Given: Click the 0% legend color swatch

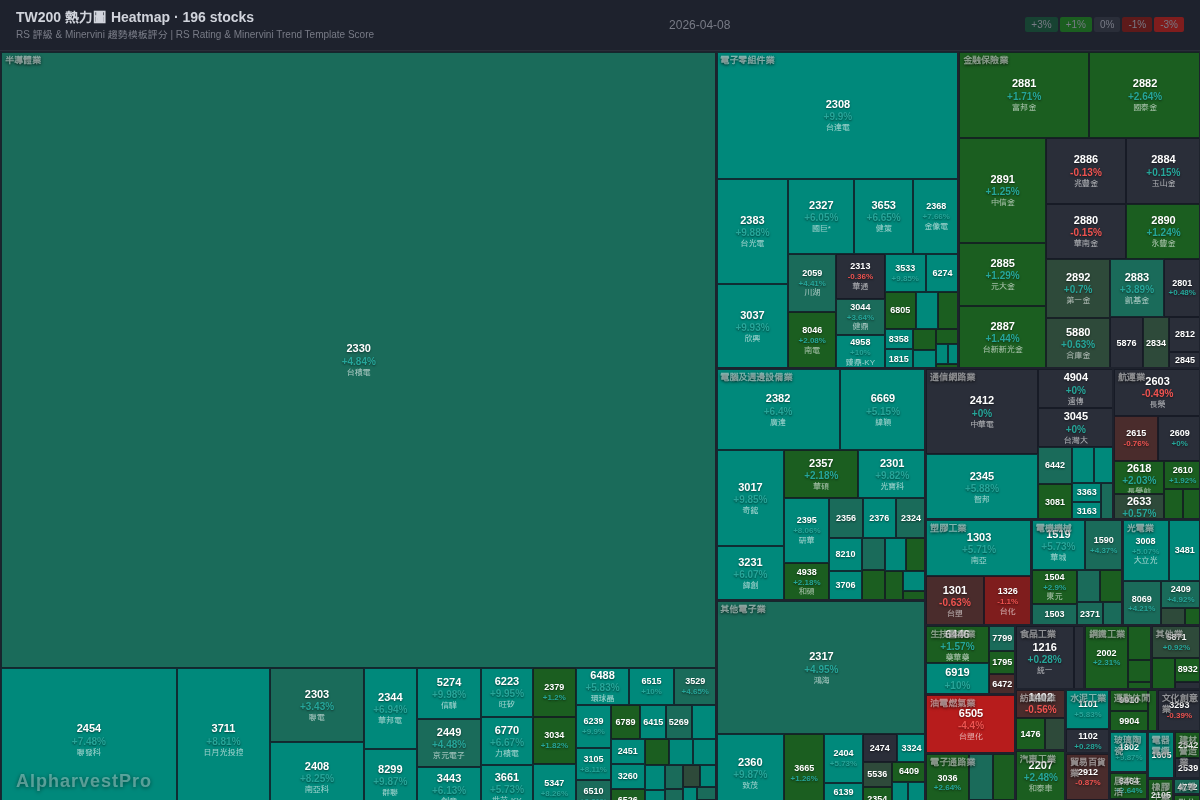Looking at the screenshot, I should (1107, 24).
